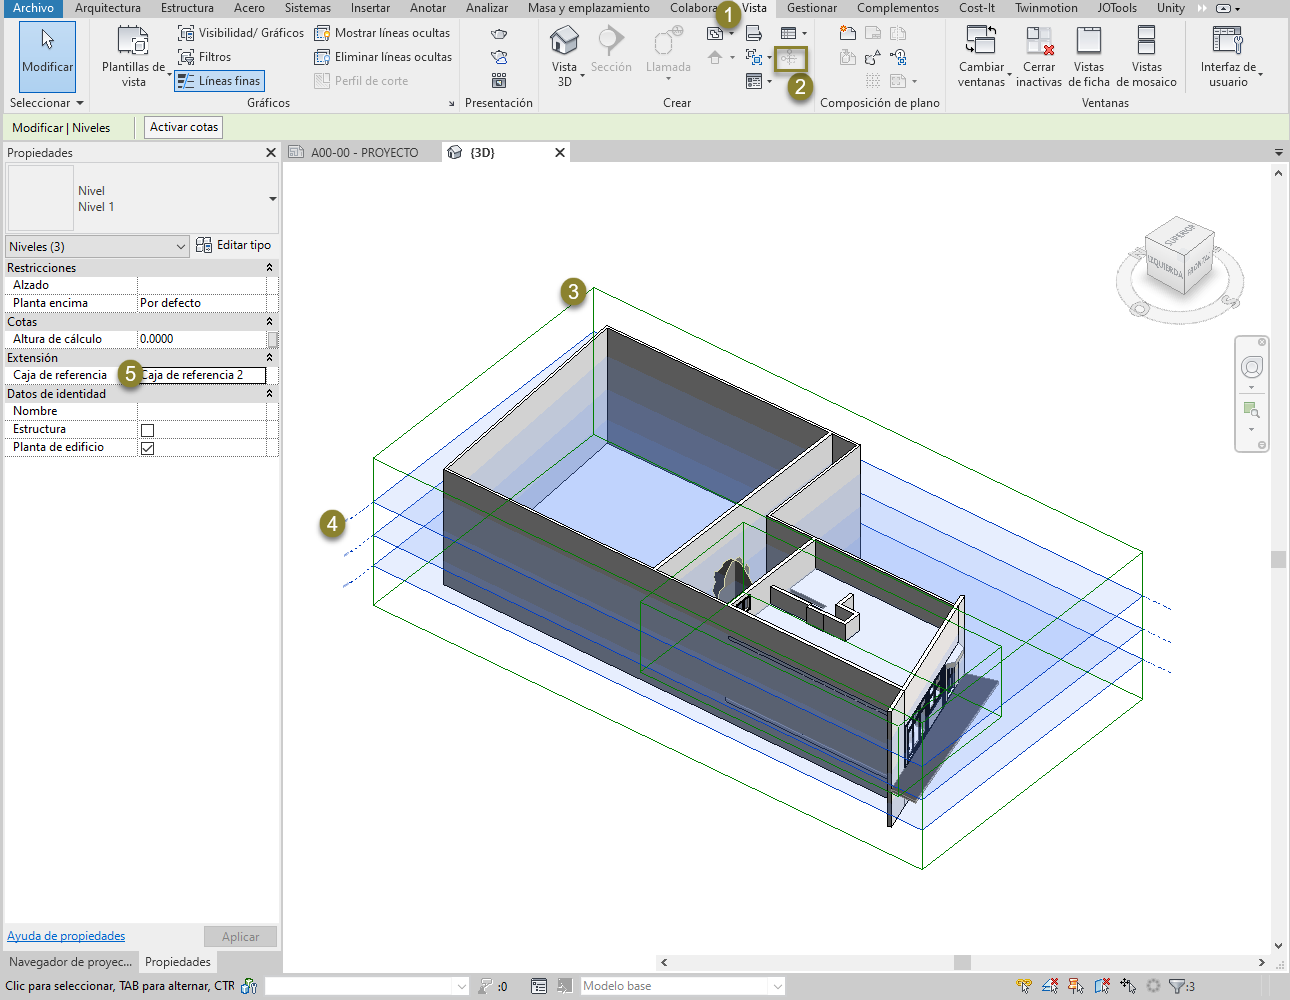Open Visibilidad/Gráficos settings

coord(241,33)
